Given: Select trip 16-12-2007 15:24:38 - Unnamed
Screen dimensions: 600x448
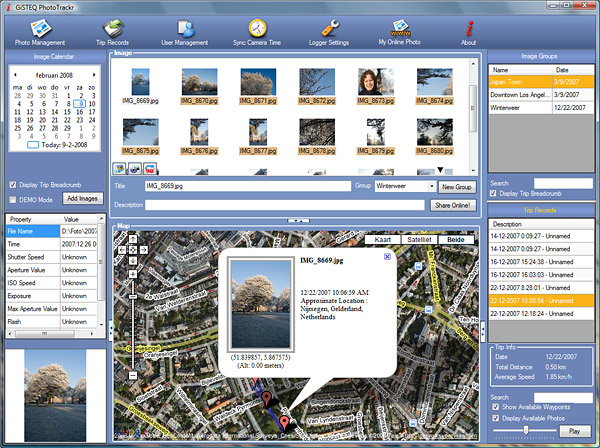Looking at the screenshot, I should tap(541, 262).
